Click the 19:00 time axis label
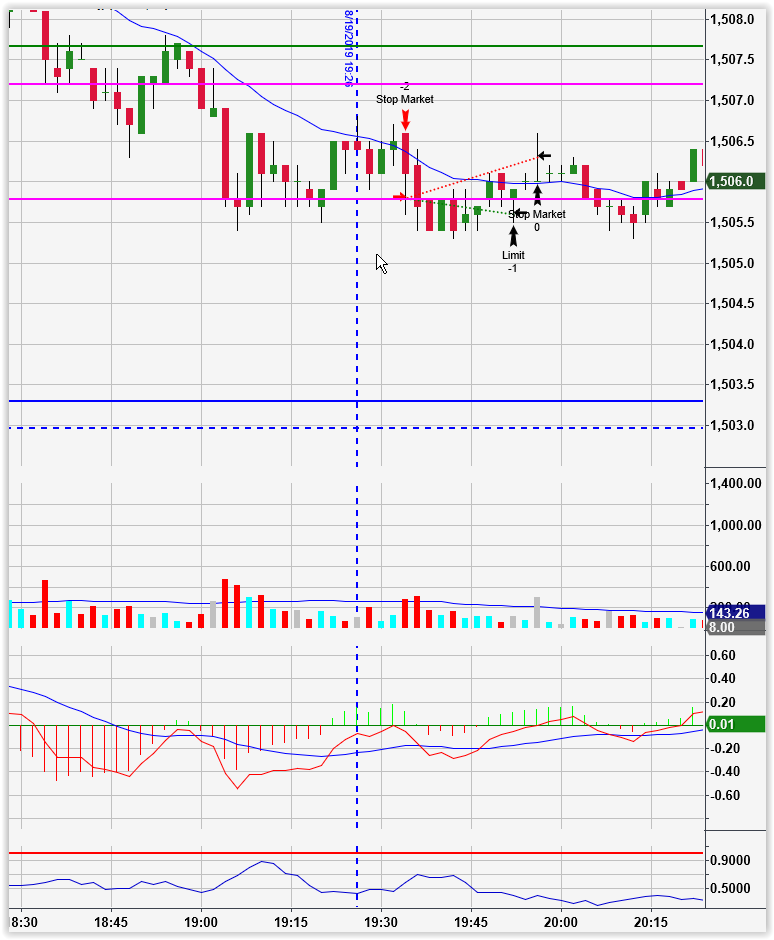Viewport: 774px width, 940px height. 201,921
